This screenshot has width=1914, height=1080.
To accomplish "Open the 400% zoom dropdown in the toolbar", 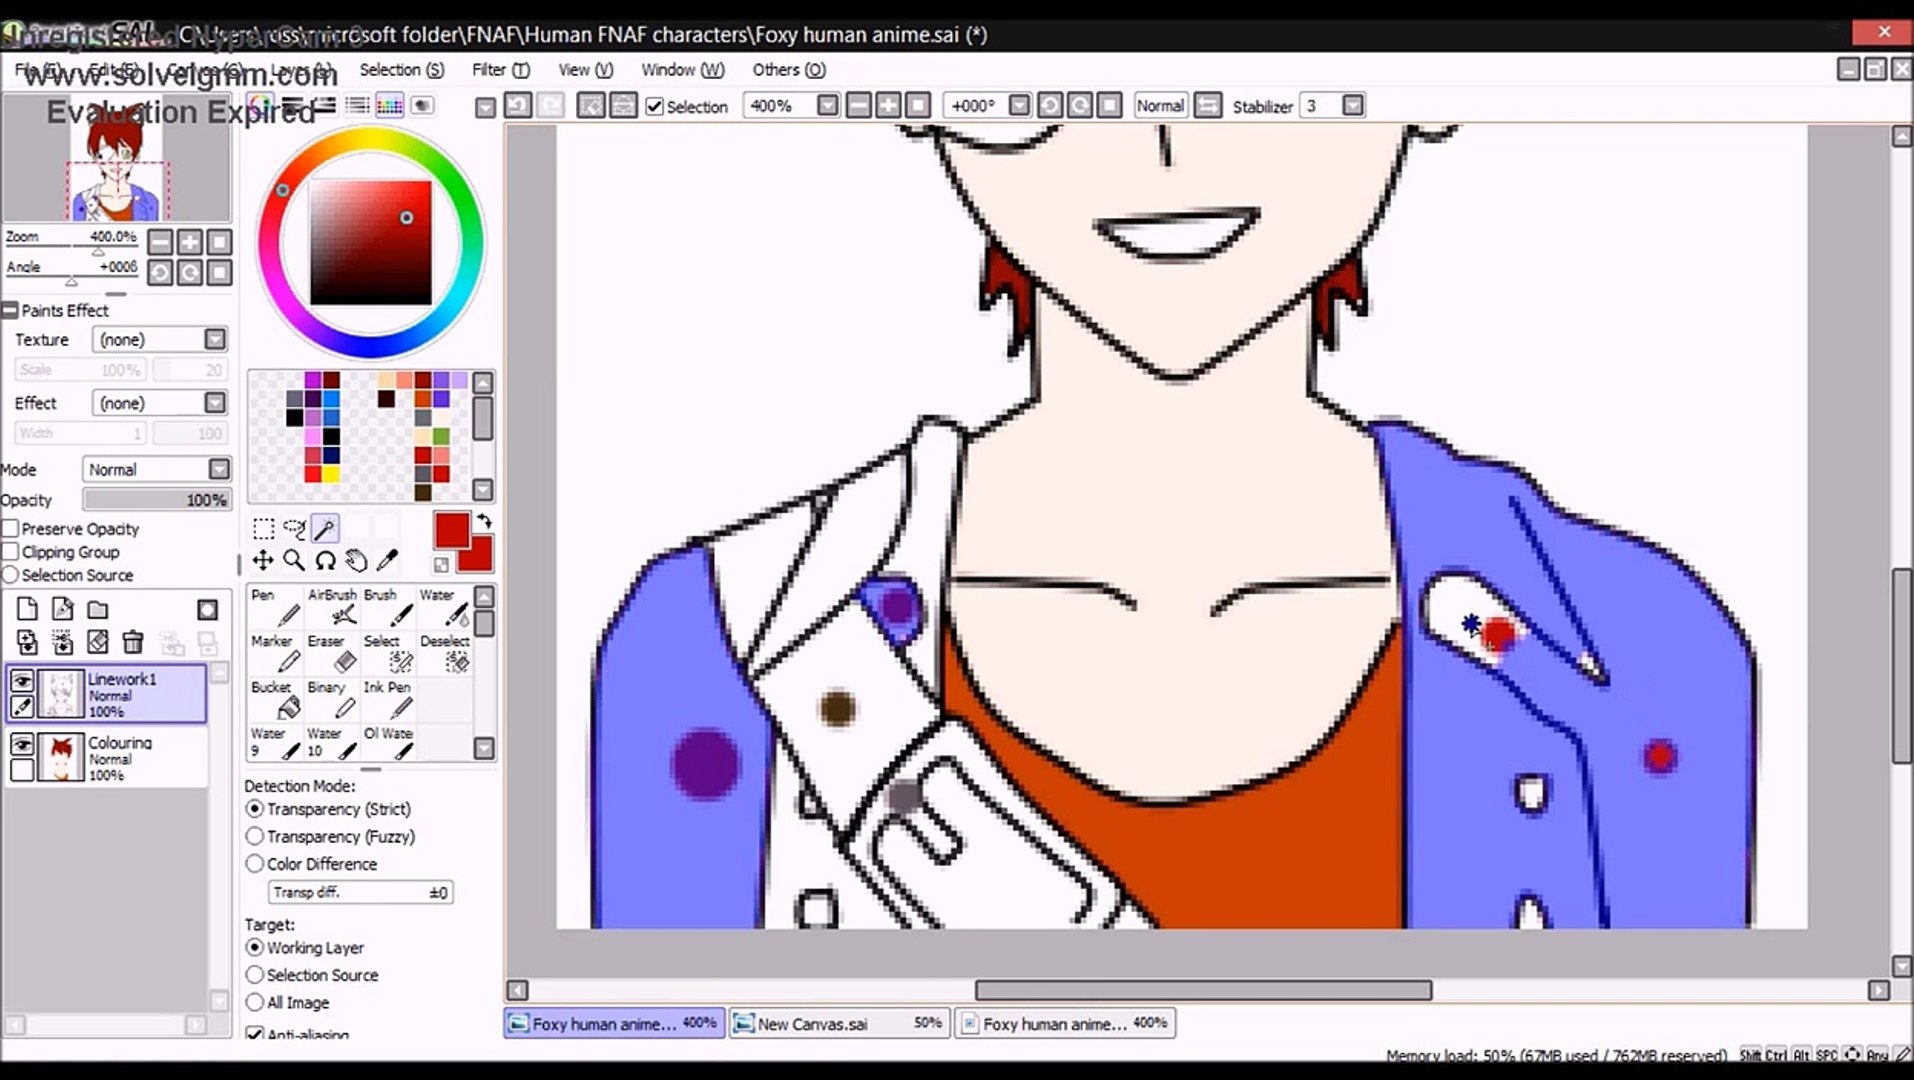I will (x=827, y=105).
